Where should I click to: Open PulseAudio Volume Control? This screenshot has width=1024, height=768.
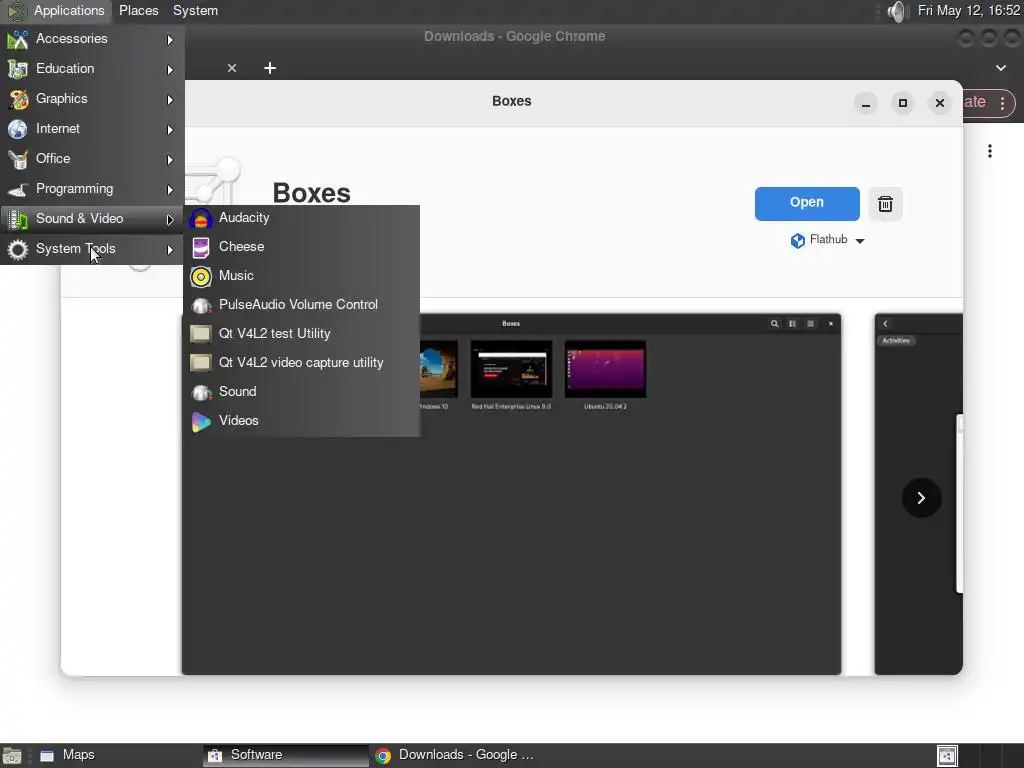302,305
